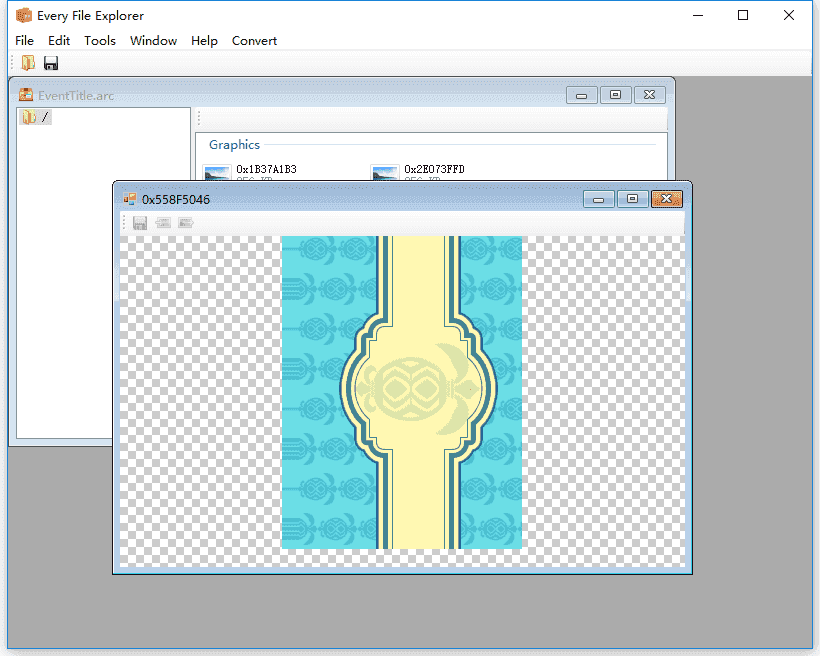Click the Graphics group header

pos(234,145)
